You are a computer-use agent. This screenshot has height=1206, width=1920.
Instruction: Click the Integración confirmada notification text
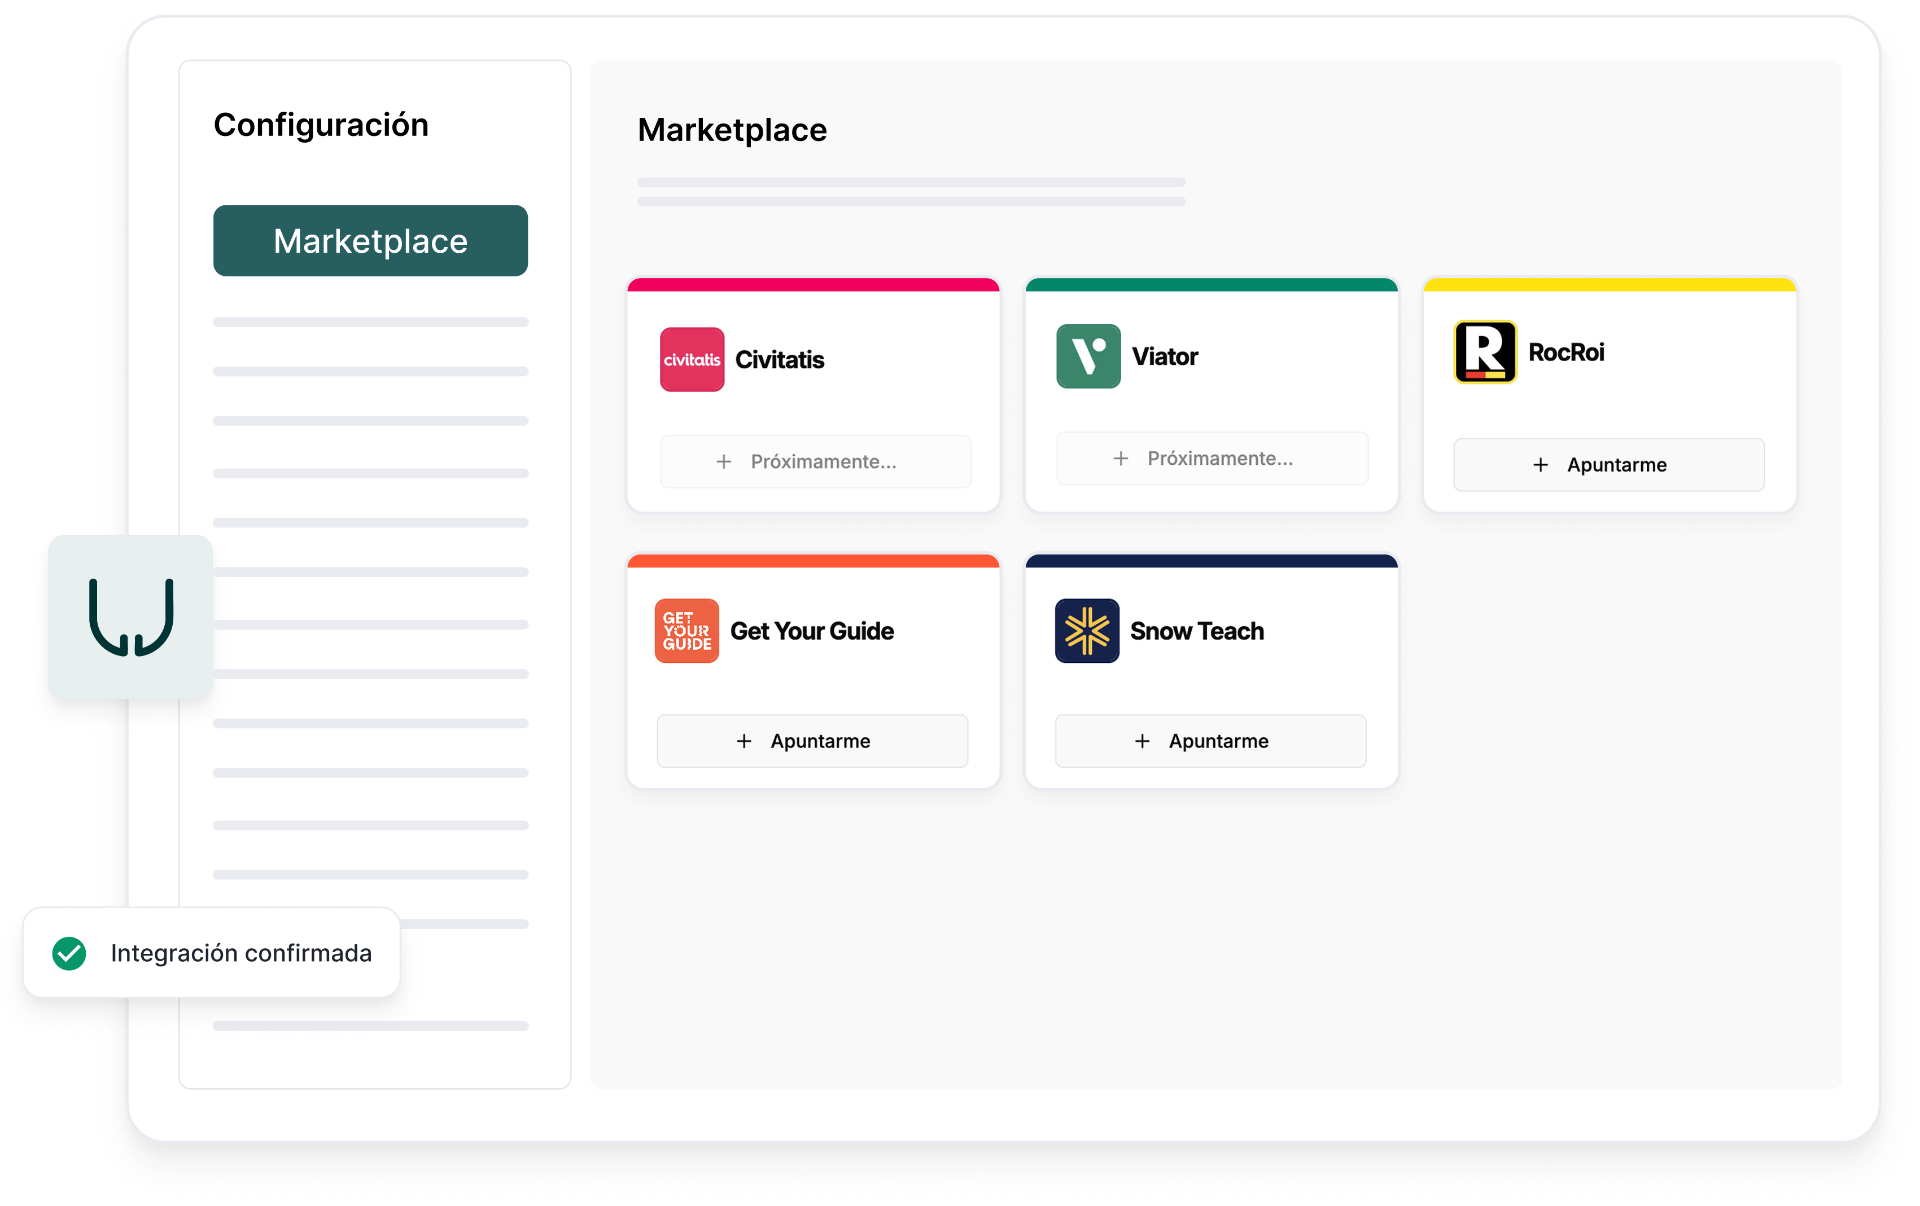[x=241, y=953]
